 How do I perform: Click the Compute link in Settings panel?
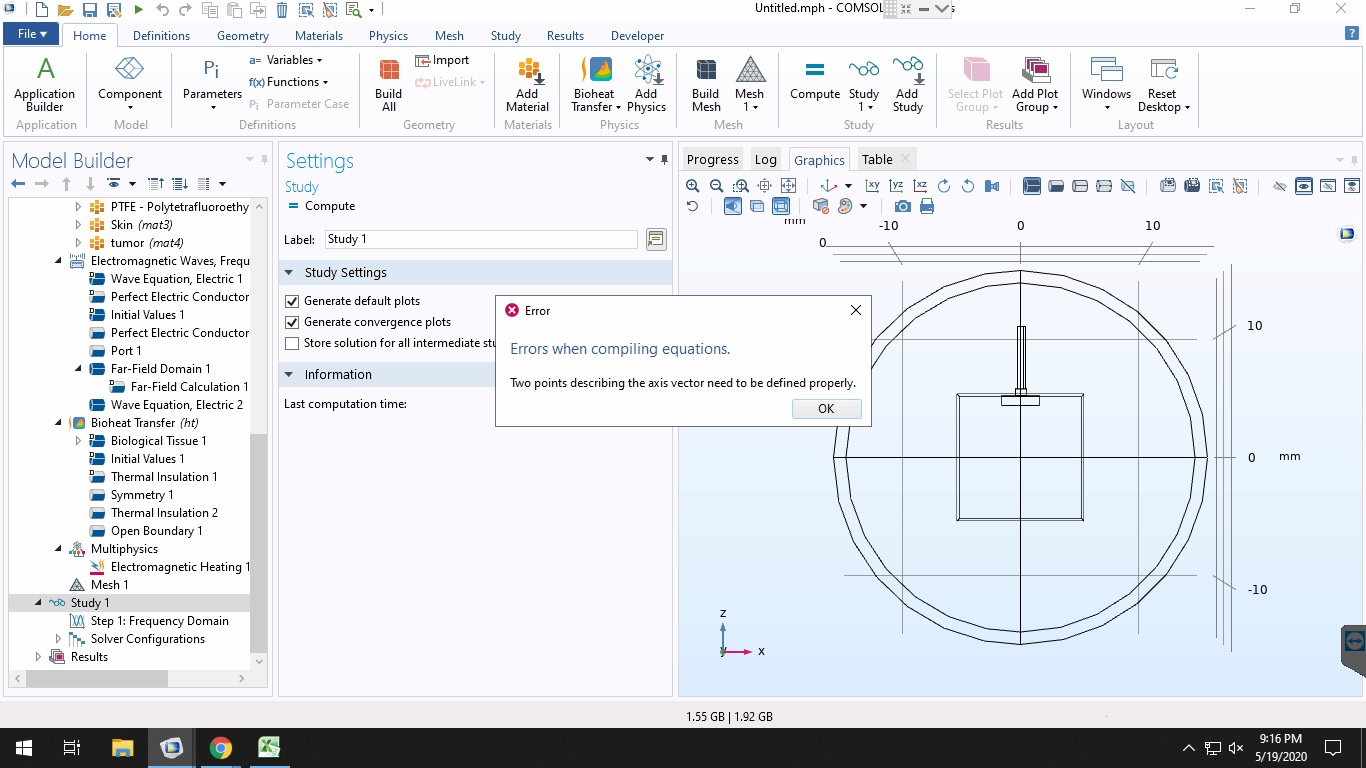pos(321,206)
